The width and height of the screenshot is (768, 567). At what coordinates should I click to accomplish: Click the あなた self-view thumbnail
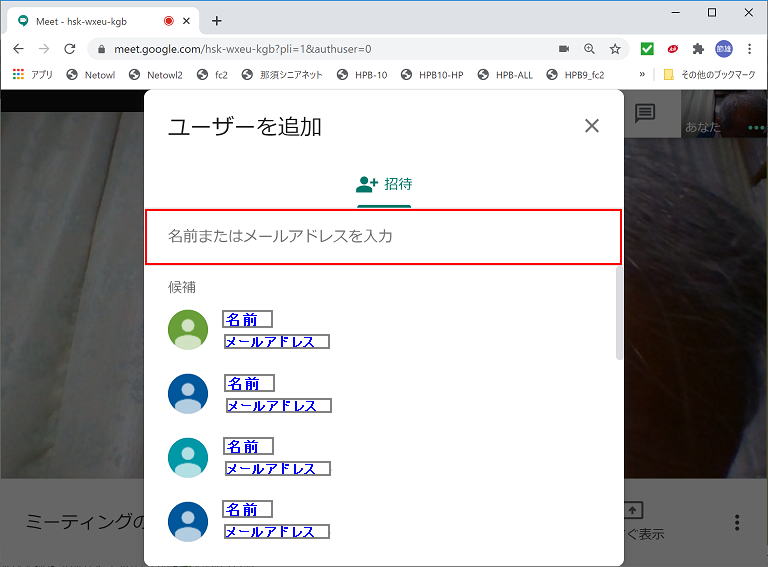(x=724, y=114)
